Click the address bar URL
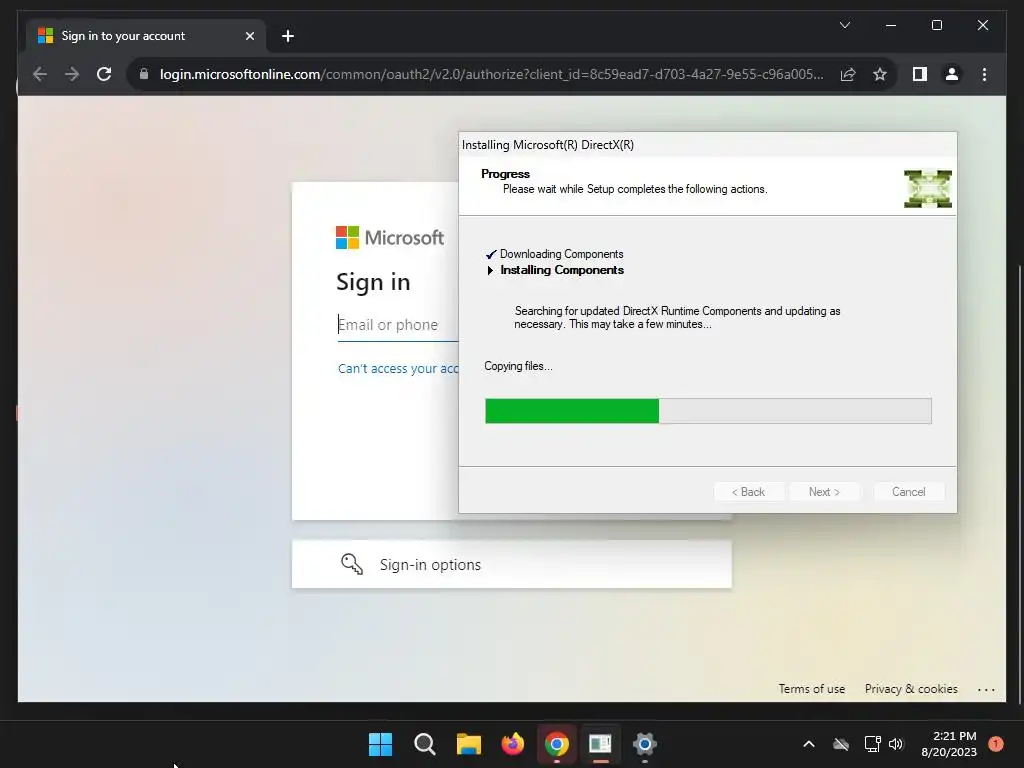This screenshot has height=768, width=1024. click(x=491, y=74)
